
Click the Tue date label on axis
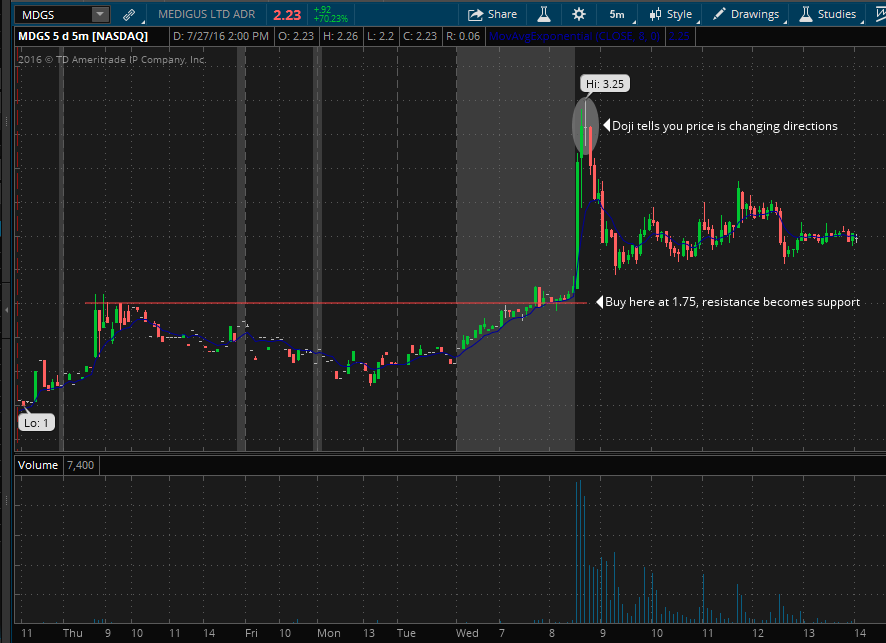pyautogui.click(x=406, y=633)
